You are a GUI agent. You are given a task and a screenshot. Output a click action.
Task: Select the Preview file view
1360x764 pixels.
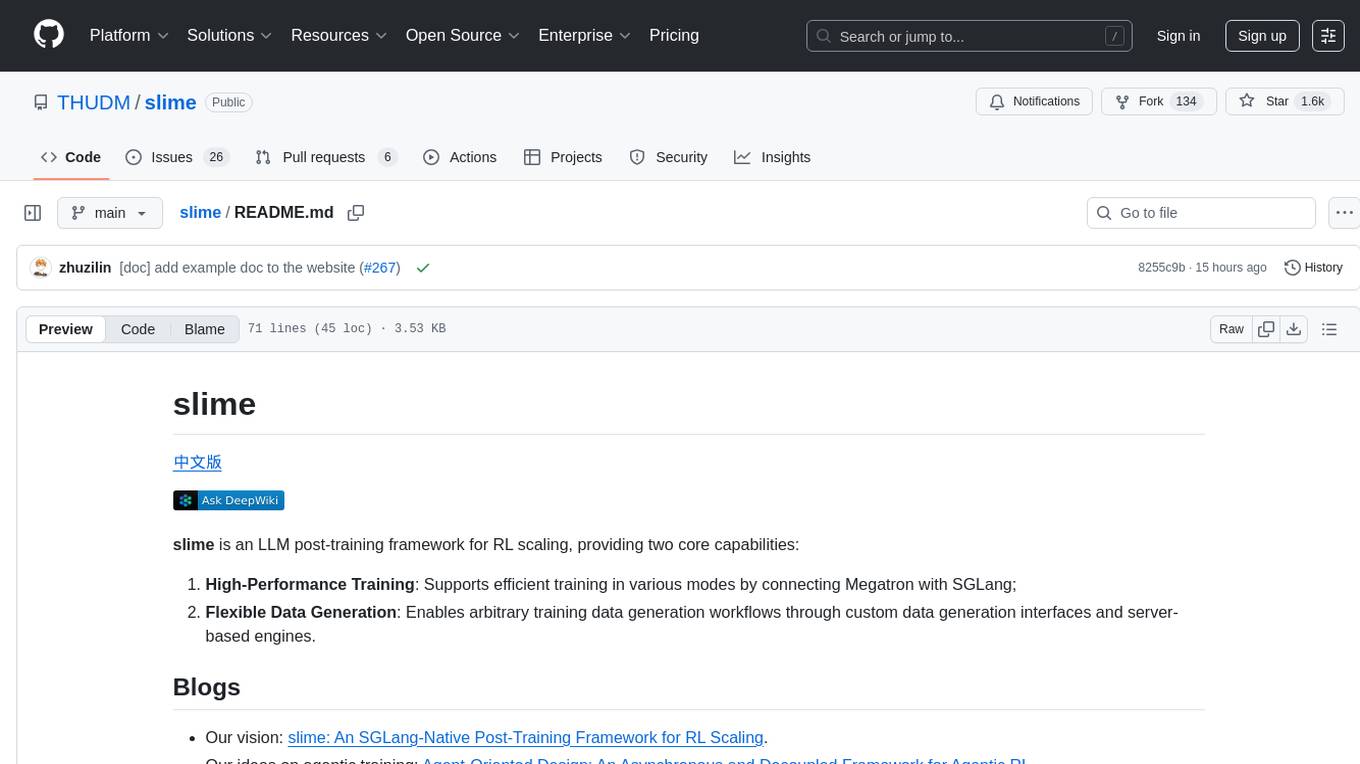point(66,329)
